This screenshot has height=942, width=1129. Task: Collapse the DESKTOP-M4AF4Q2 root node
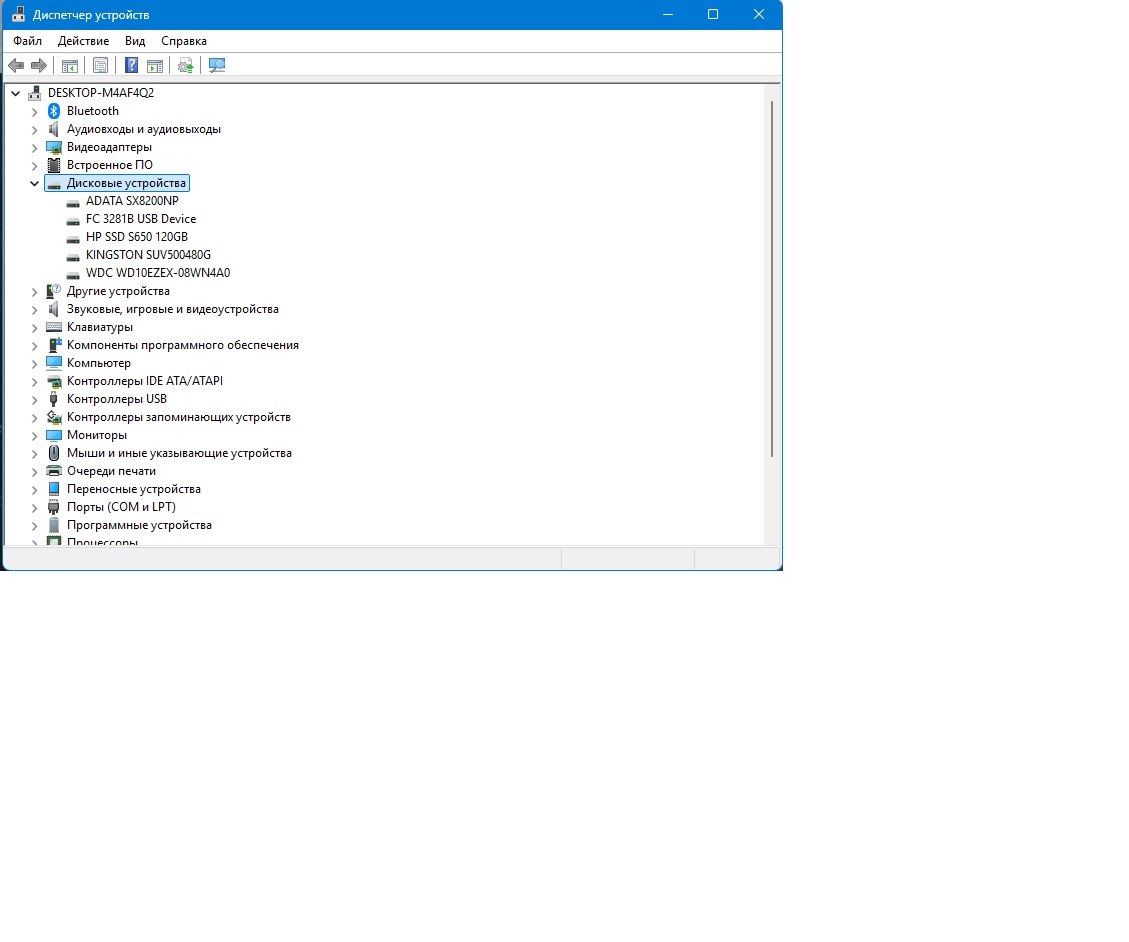16,93
